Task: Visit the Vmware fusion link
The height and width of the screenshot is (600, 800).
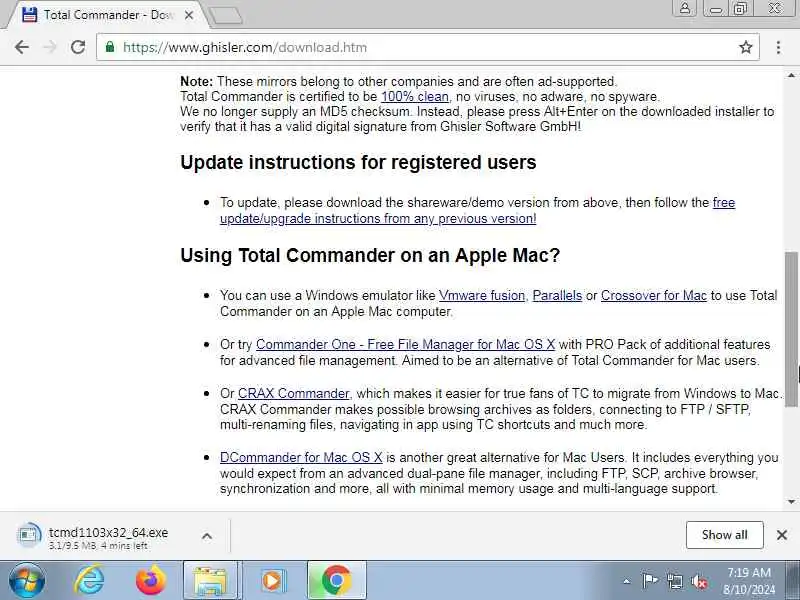Action: point(482,295)
